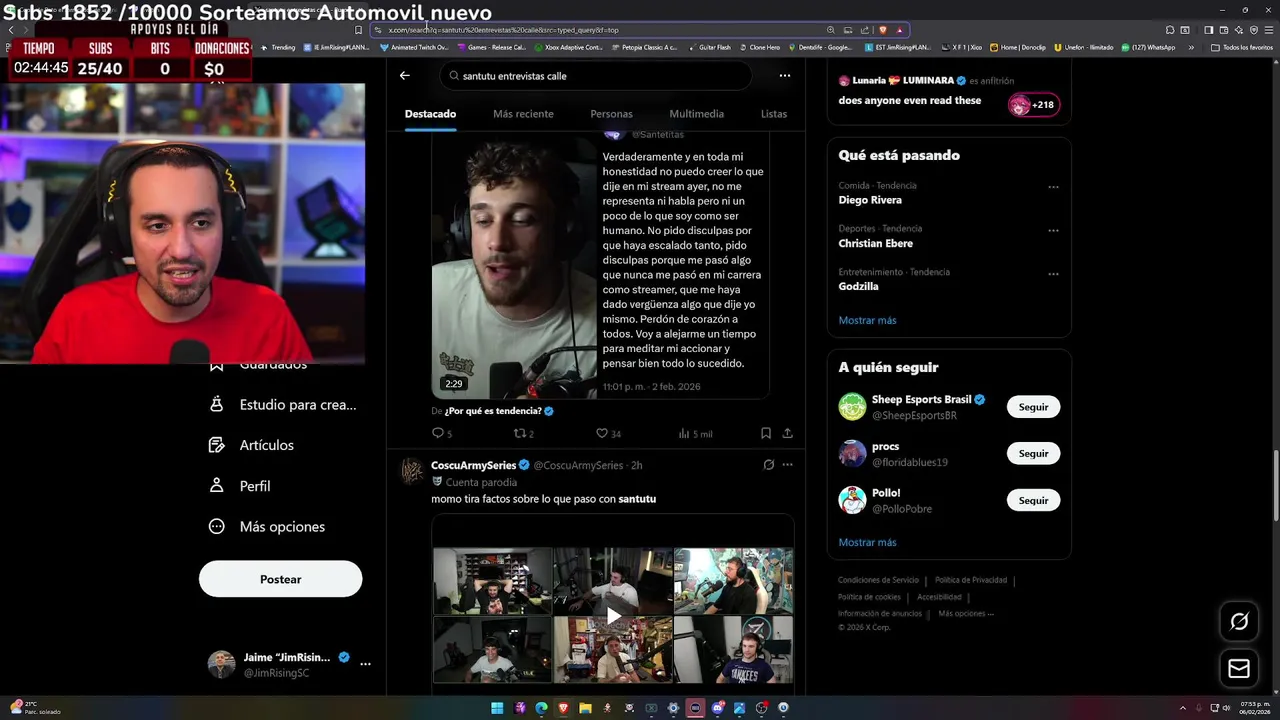Switch to Listas tab

click(x=774, y=114)
